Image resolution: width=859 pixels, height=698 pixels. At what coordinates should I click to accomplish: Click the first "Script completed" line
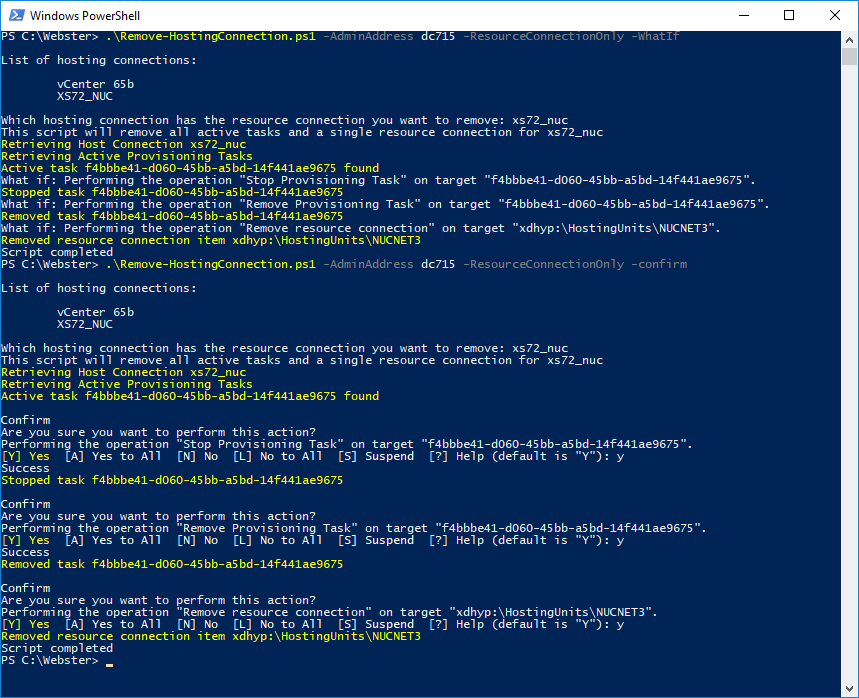(57, 252)
